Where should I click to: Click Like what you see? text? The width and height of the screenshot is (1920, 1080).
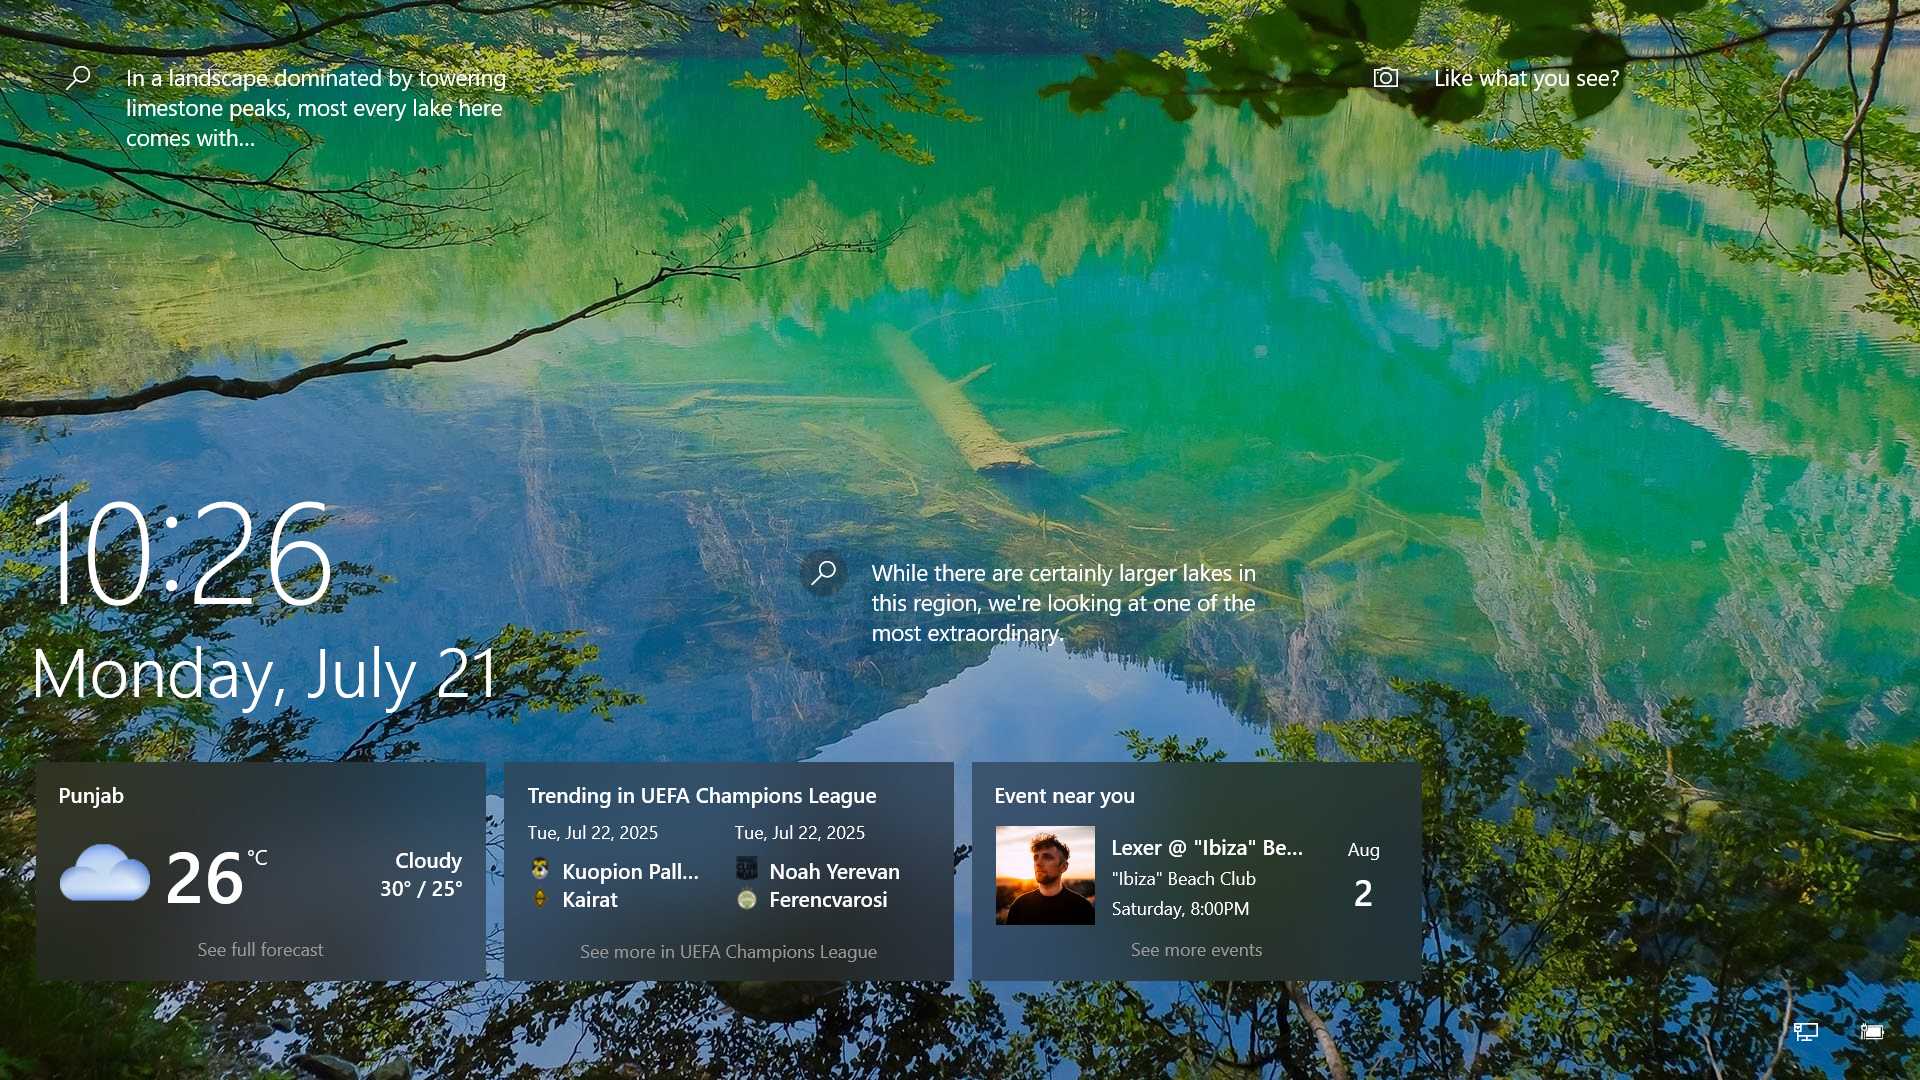pyautogui.click(x=1526, y=78)
